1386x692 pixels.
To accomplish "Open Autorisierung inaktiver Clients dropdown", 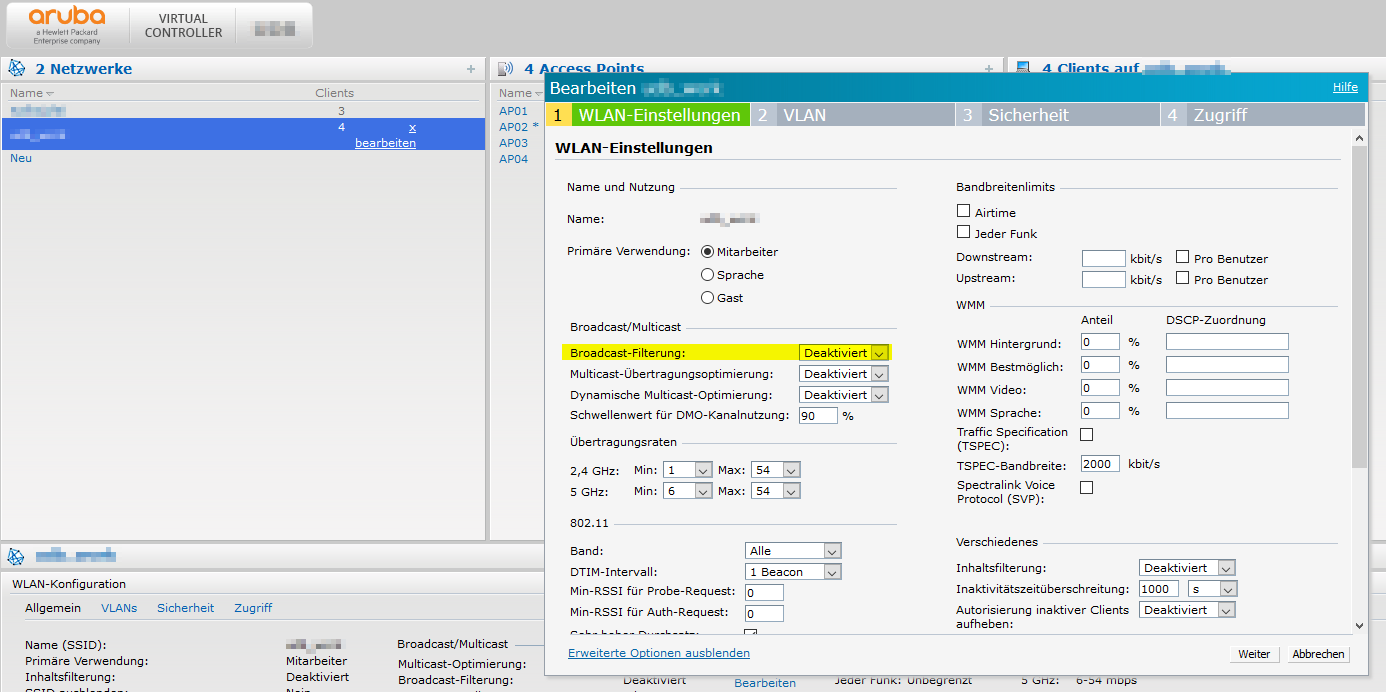I will point(1187,610).
